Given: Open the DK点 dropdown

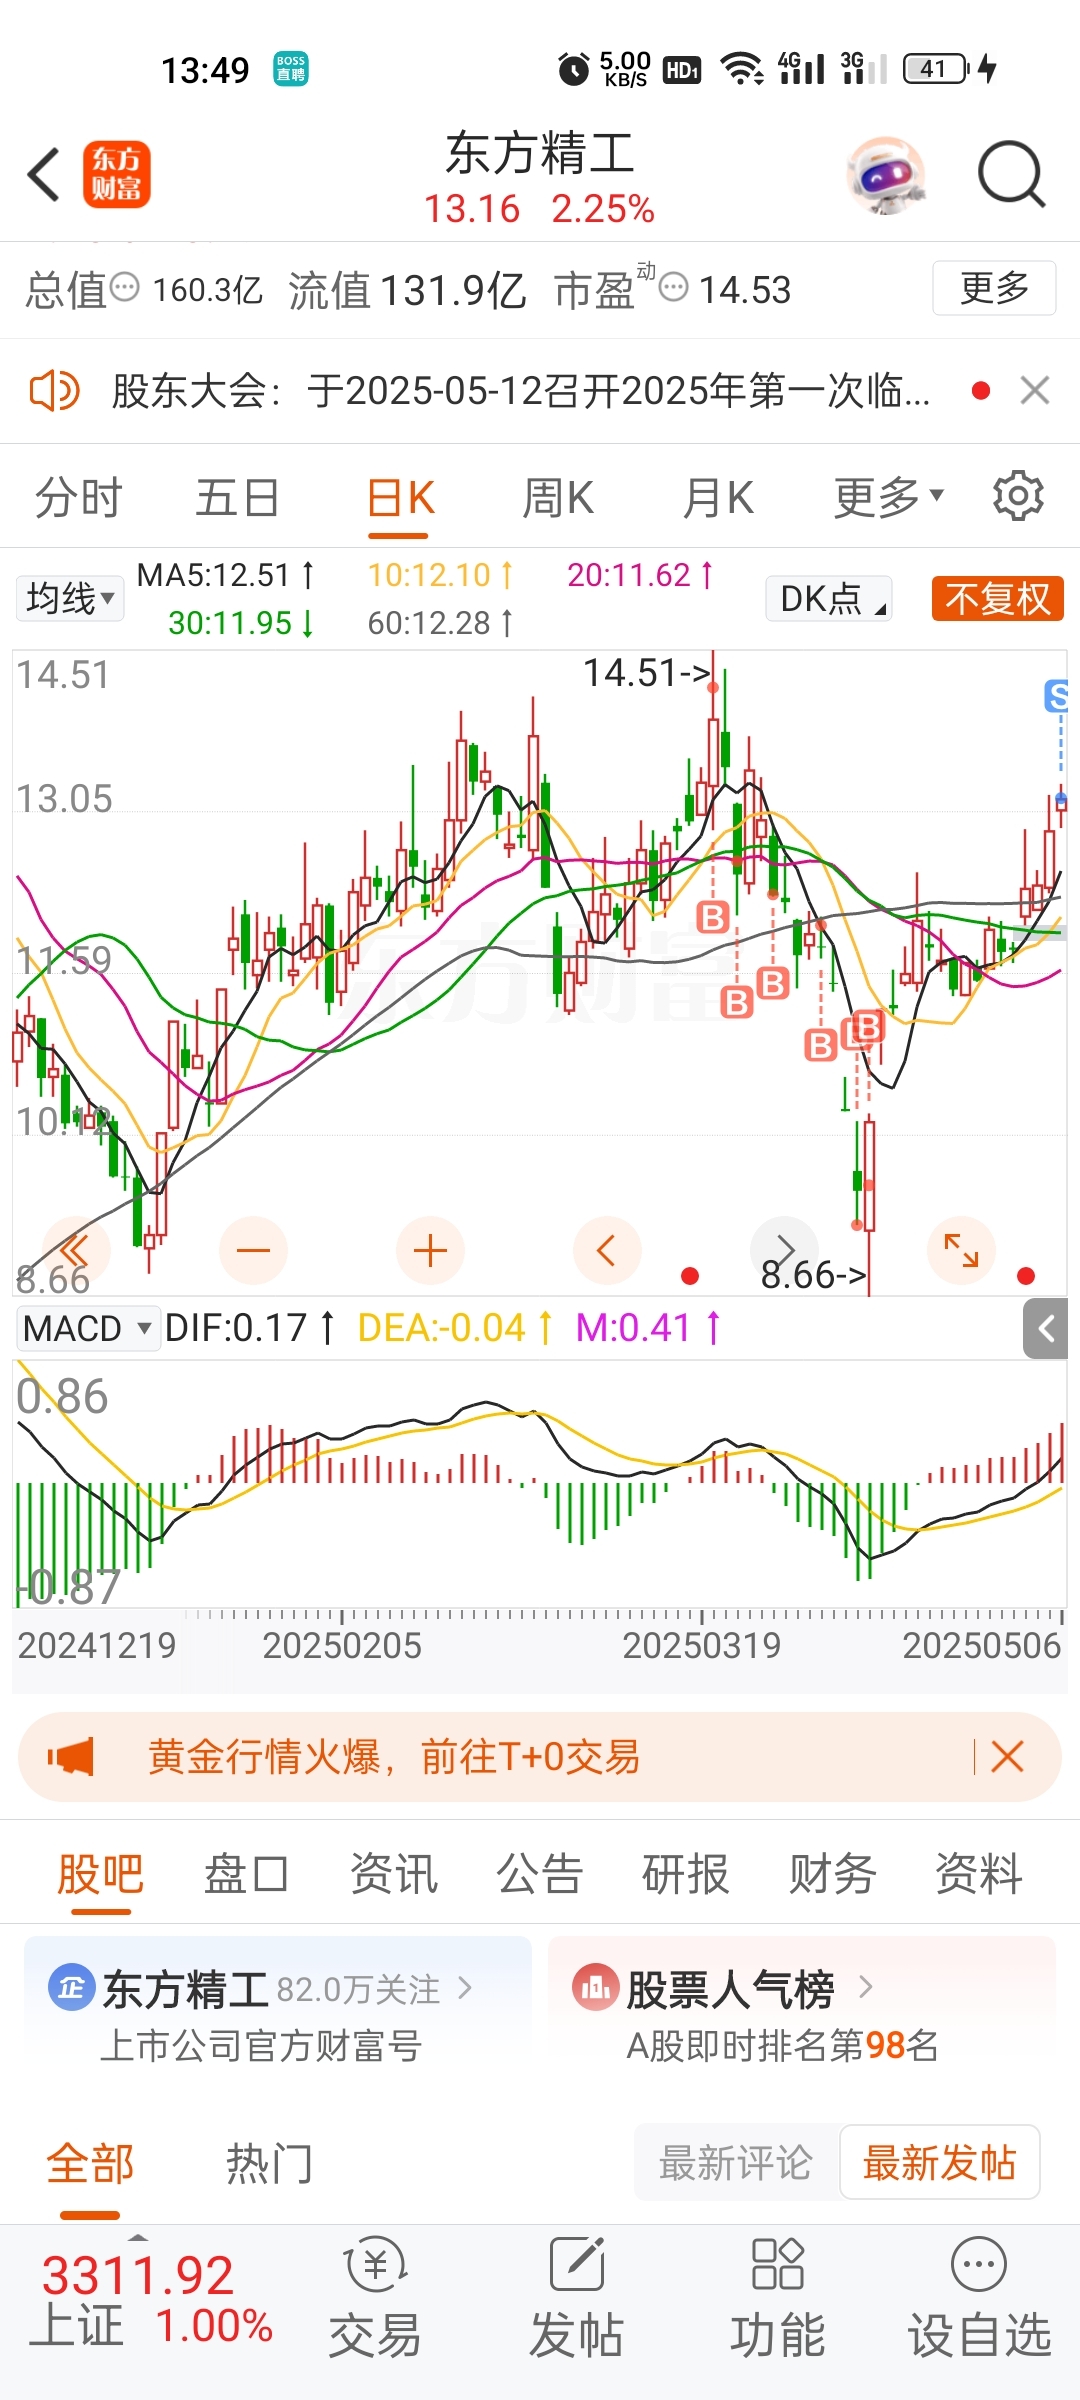Looking at the screenshot, I should tap(829, 599).
